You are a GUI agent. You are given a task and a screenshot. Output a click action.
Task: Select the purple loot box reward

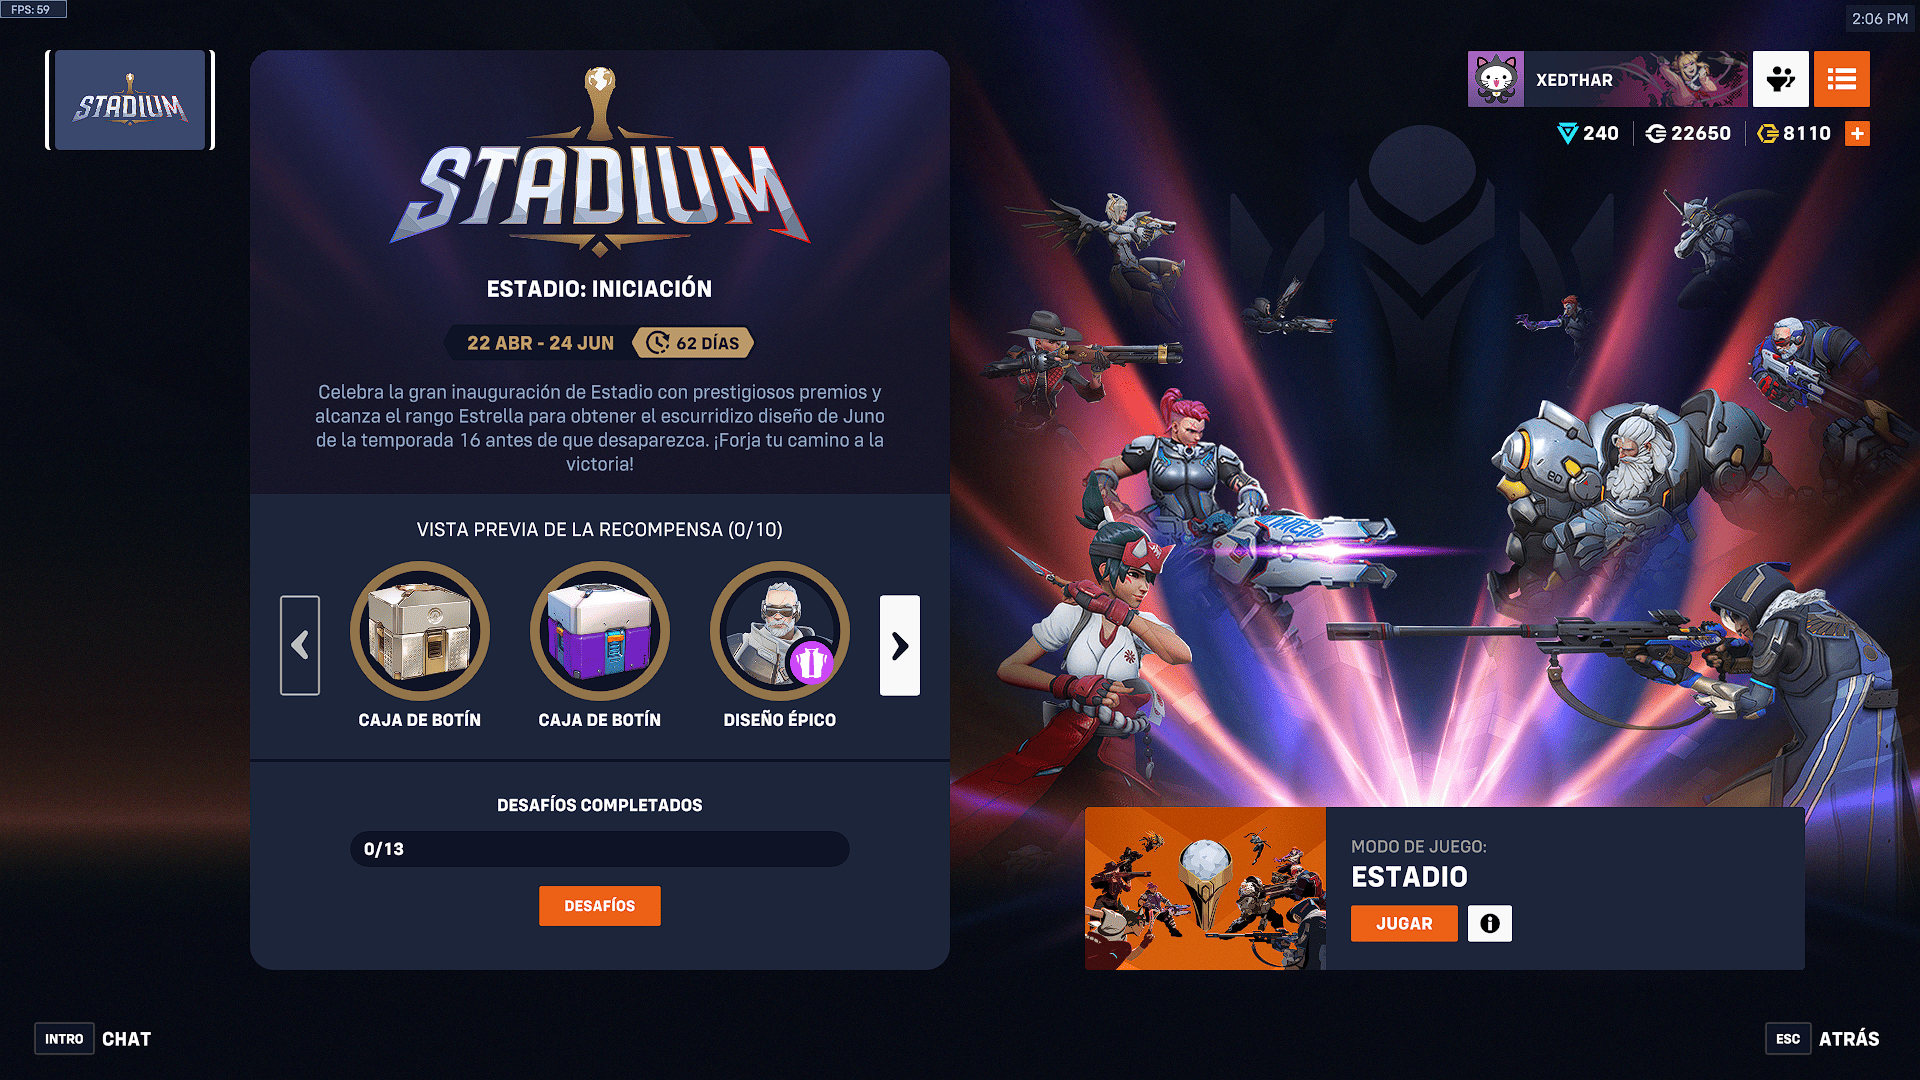coord(600,631)
